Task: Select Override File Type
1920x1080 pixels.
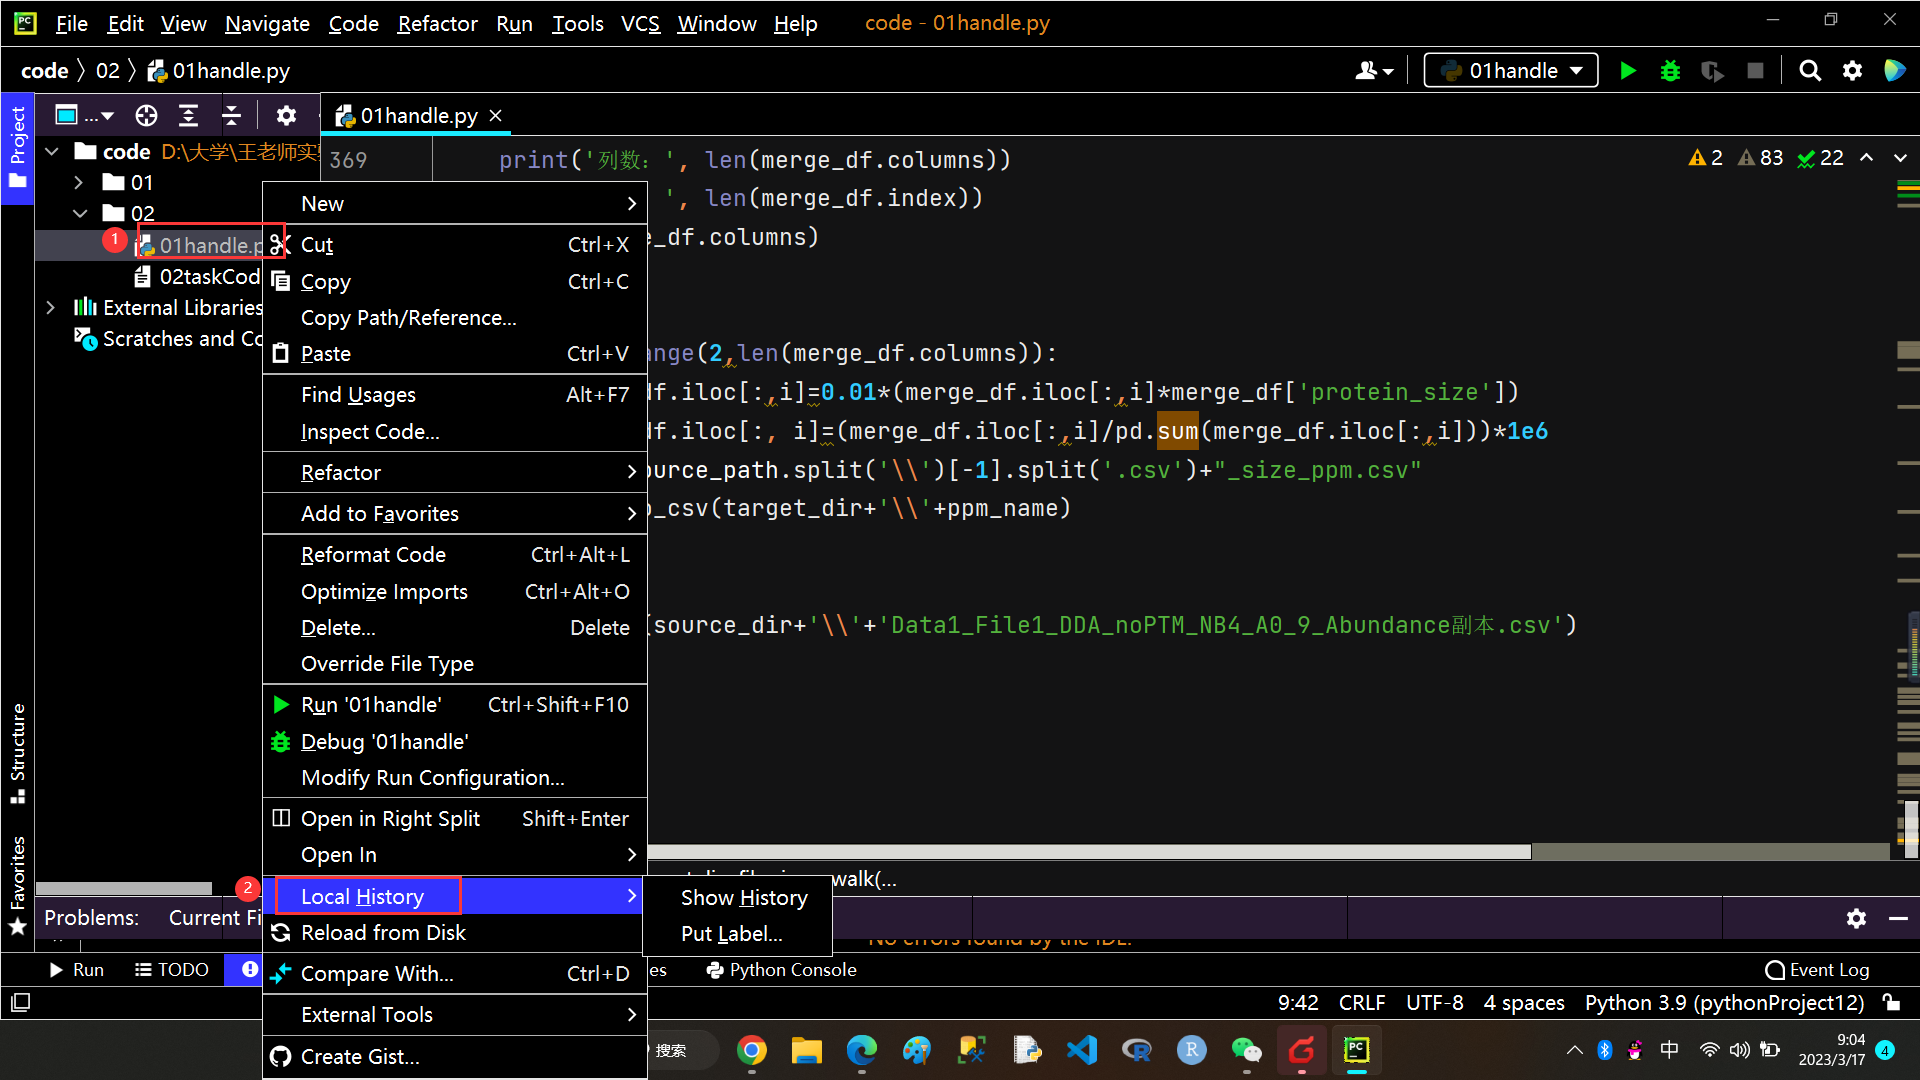Action: (455, 664)
